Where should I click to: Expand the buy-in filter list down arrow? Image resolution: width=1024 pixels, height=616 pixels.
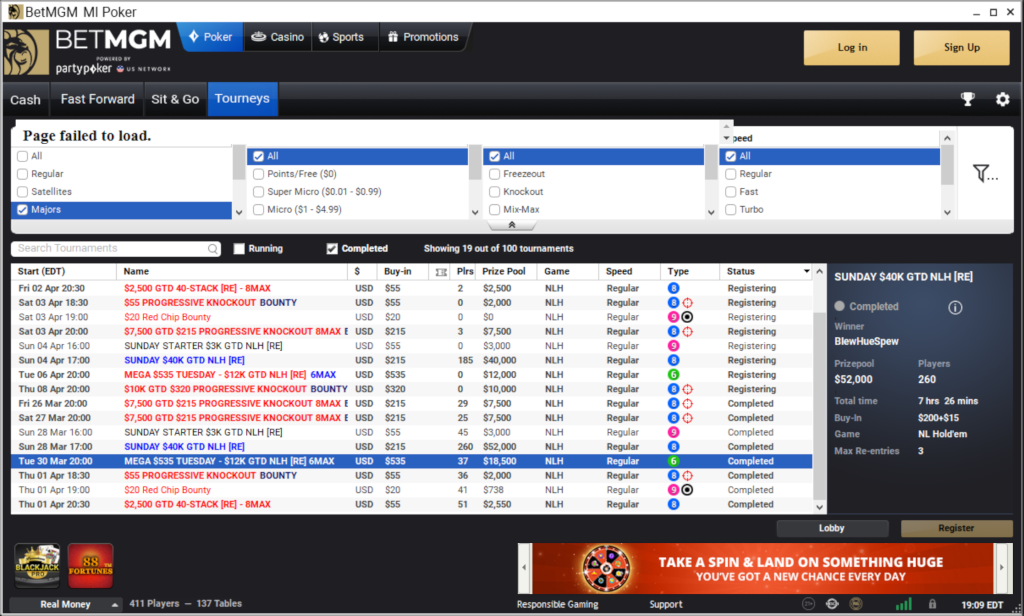coord(475,212)
